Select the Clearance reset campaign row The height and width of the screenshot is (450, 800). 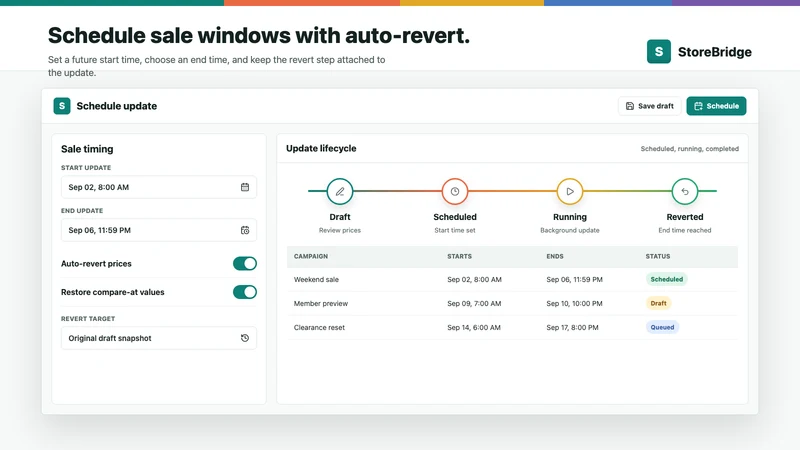pos(512,328)
